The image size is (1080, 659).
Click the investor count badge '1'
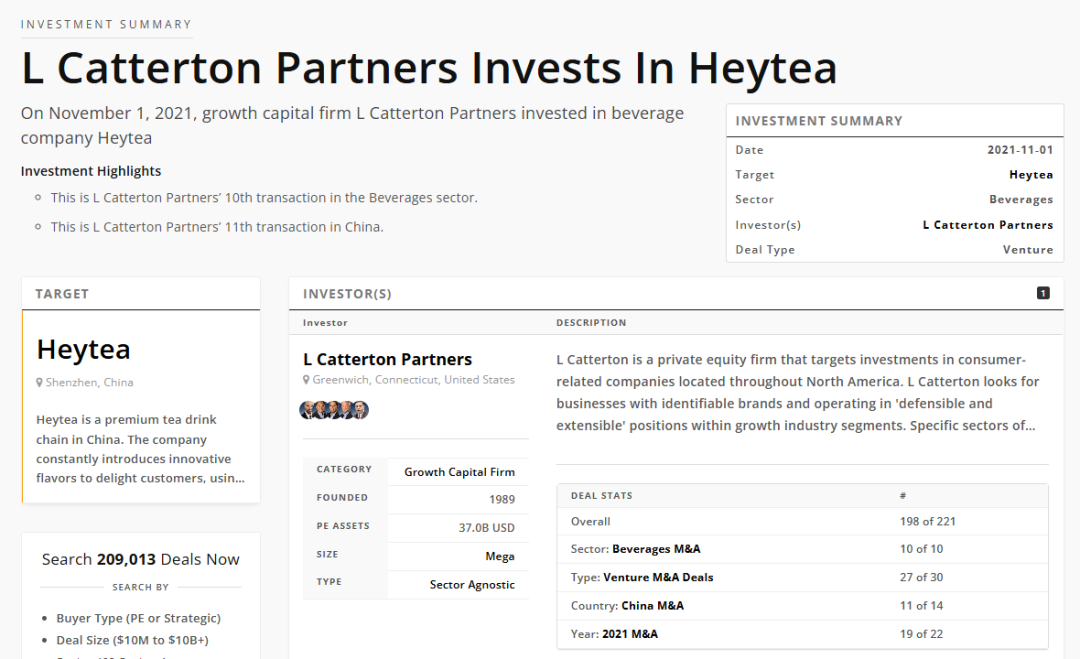(1043, 293)
